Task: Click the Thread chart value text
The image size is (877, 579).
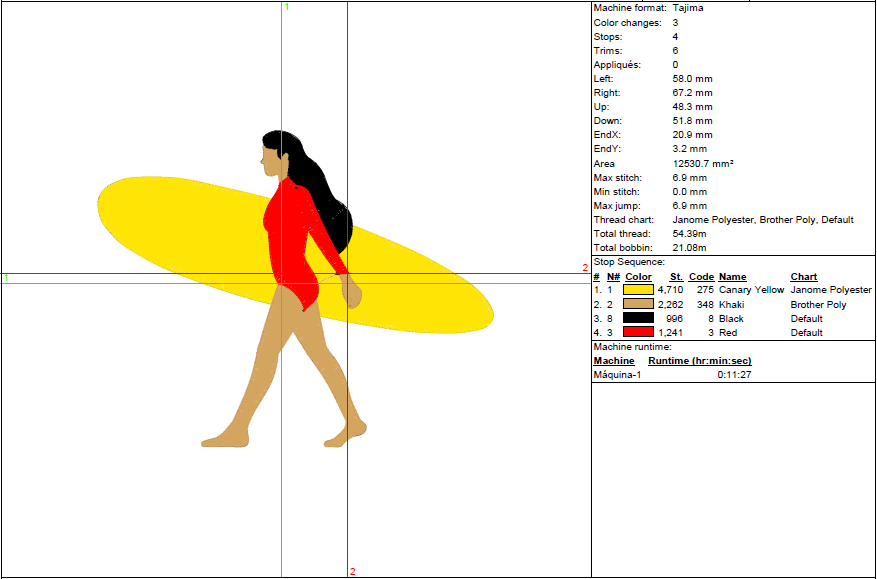Action: tap(762, 219)
